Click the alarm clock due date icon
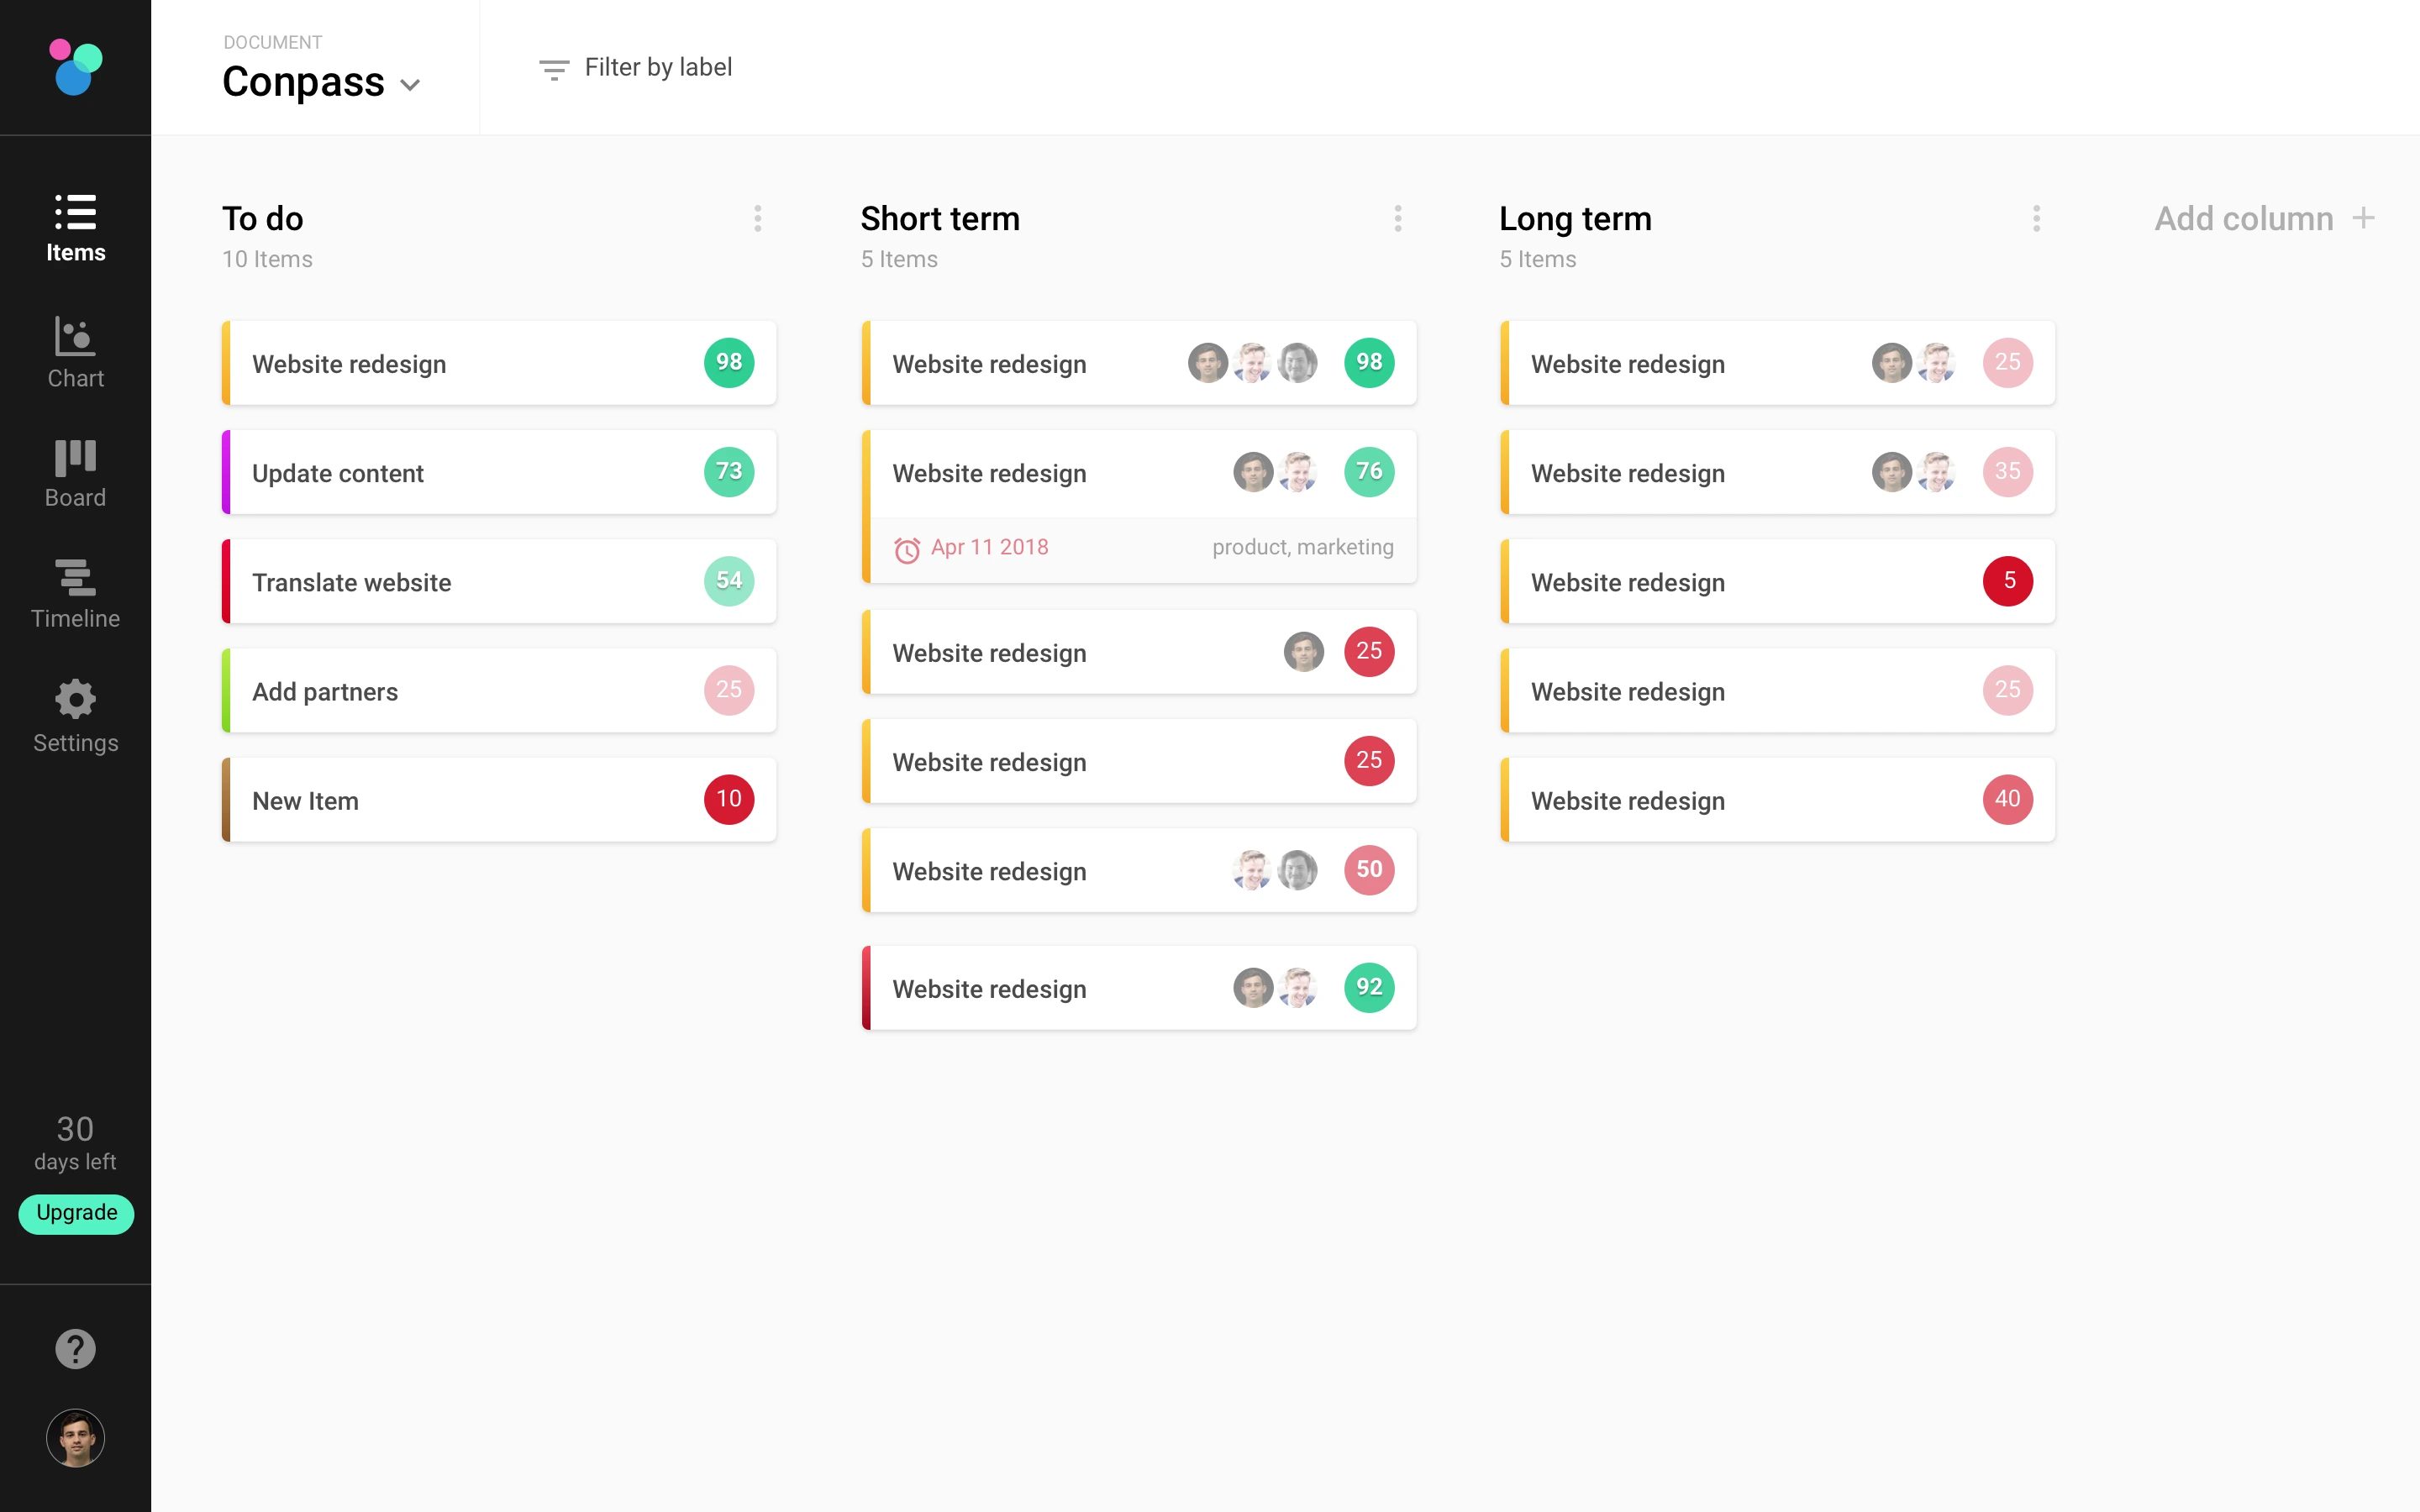The height and width of the screenshot is (1512, 2420). click(907, 549)
